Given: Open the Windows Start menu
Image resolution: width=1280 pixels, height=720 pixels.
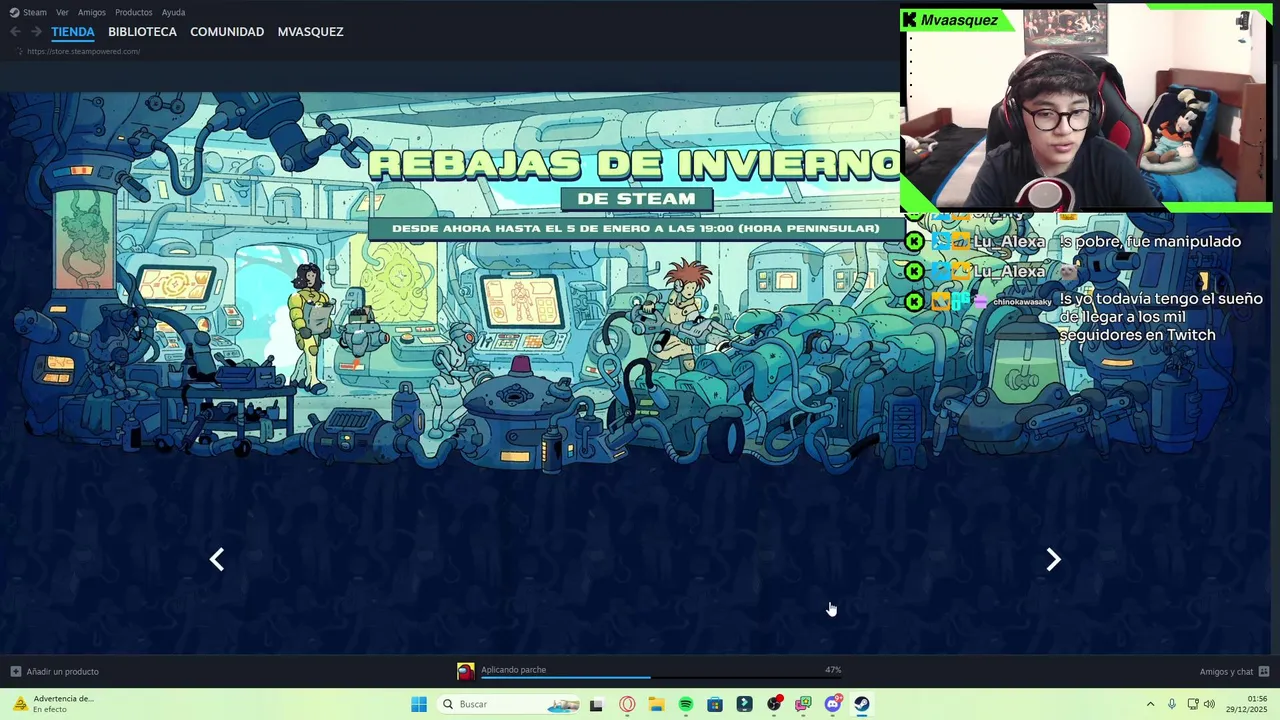Looking at the screenshot, I should pyautogui.click(x=419, y=704).
